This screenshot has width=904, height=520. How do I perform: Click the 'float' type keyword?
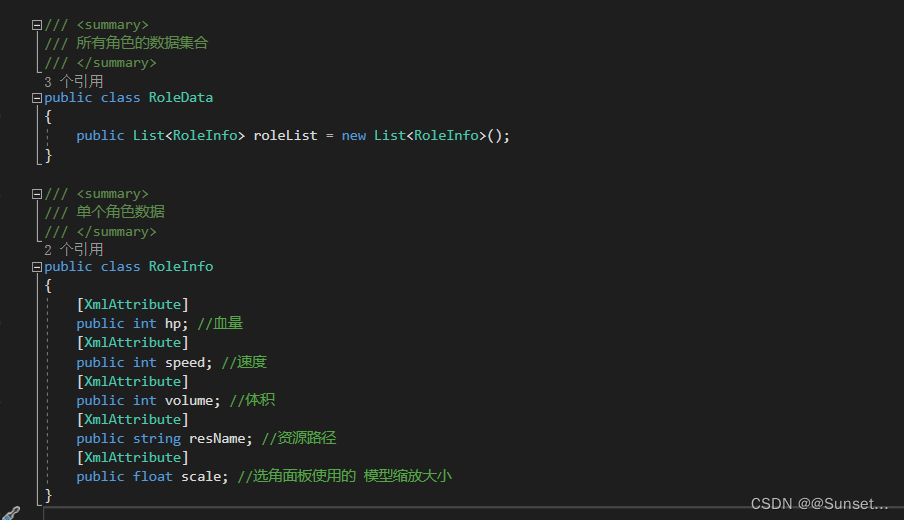(x=153, y=477)
